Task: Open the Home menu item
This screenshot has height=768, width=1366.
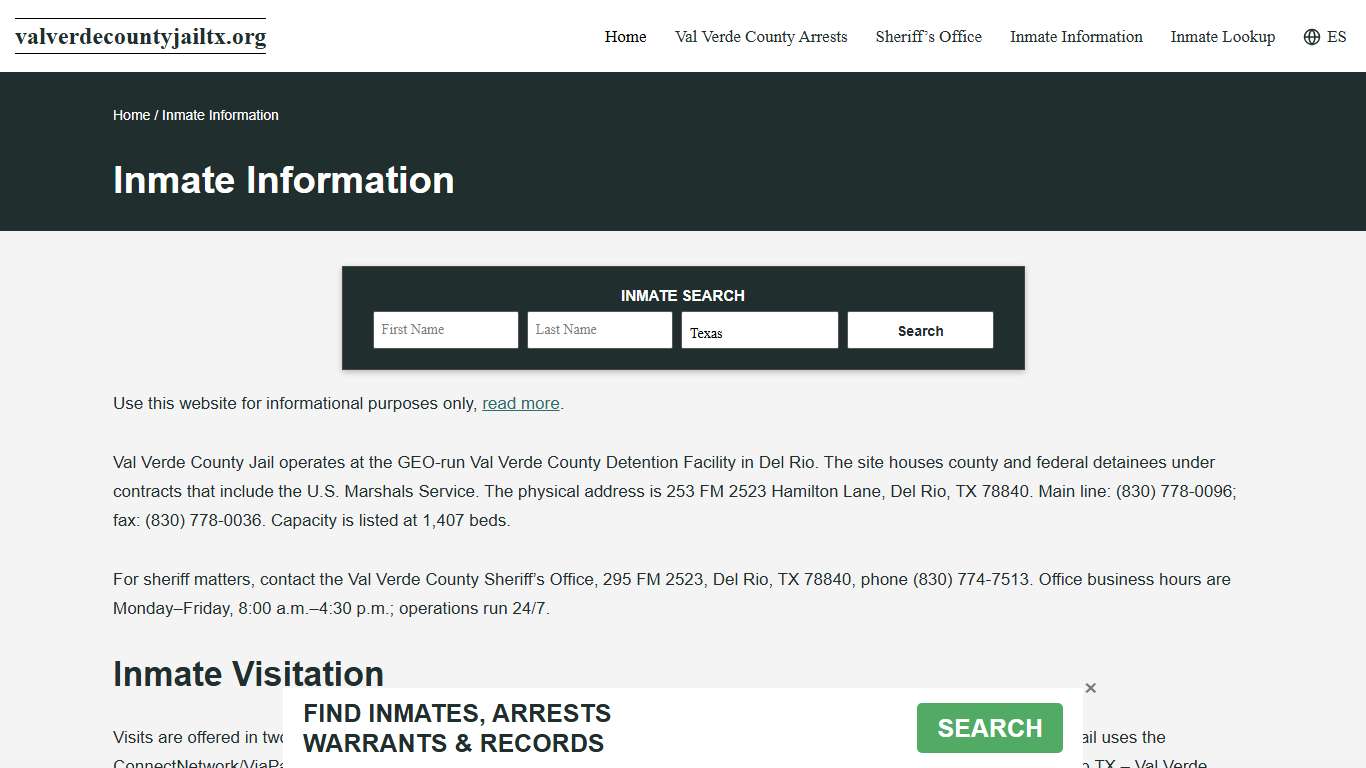Action: [x=625, y=37]
